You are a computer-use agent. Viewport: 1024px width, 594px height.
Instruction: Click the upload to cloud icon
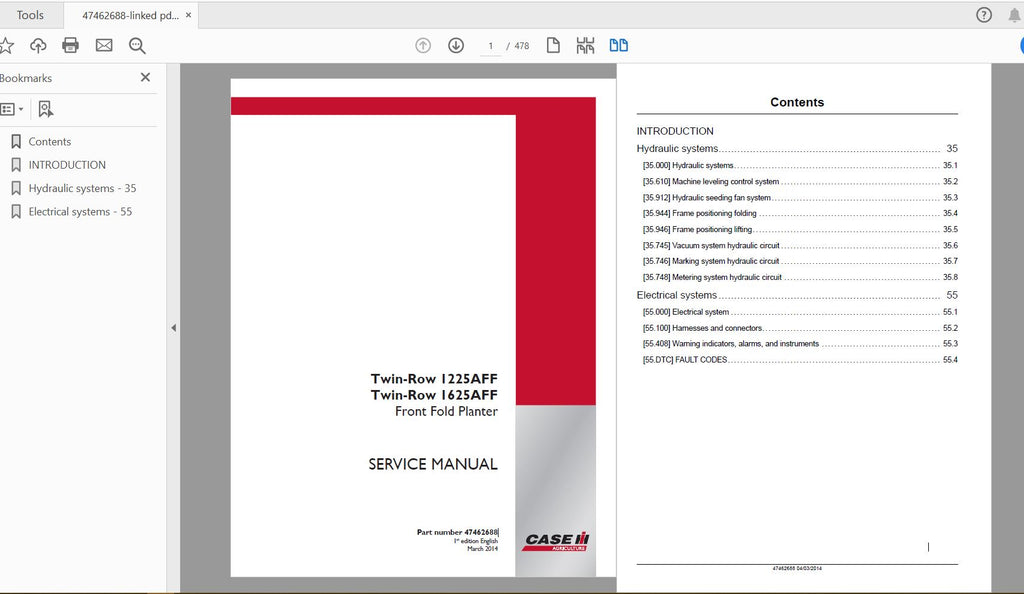click(x=39, y=45)
